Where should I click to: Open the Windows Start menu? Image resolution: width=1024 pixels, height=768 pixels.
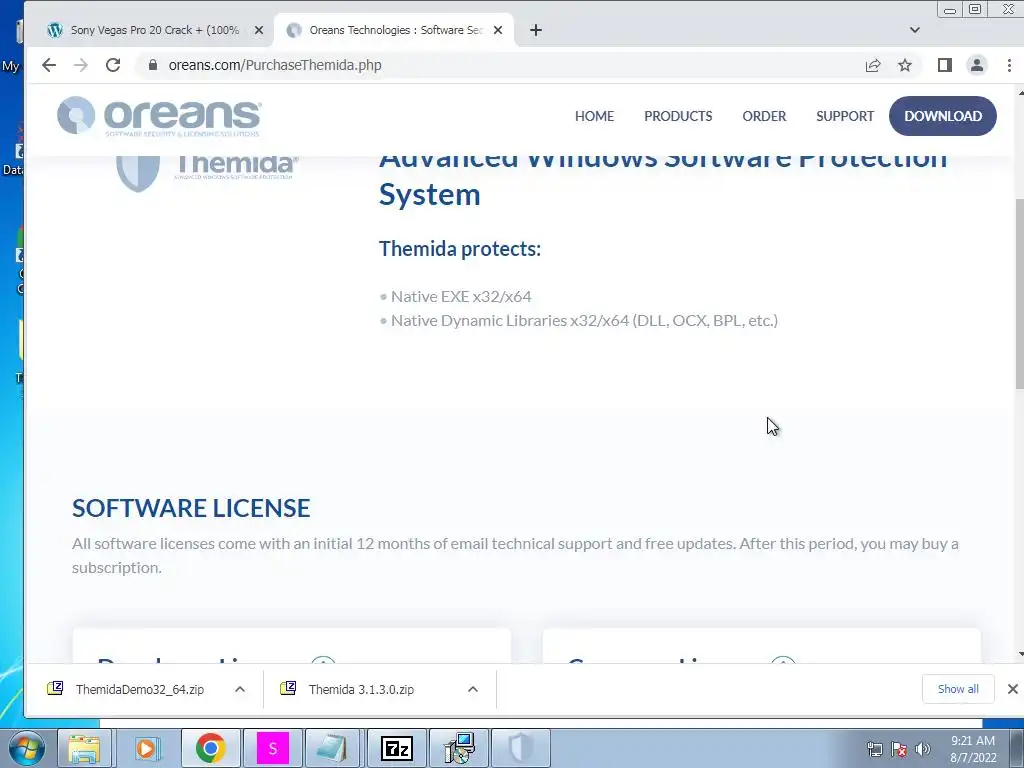(x=26, y=748)
